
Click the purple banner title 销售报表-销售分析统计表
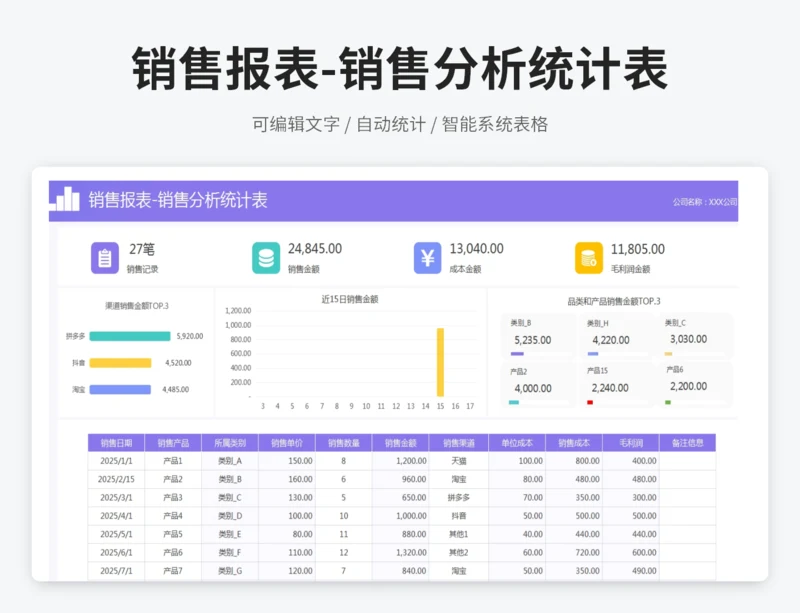tap(178, 200)
